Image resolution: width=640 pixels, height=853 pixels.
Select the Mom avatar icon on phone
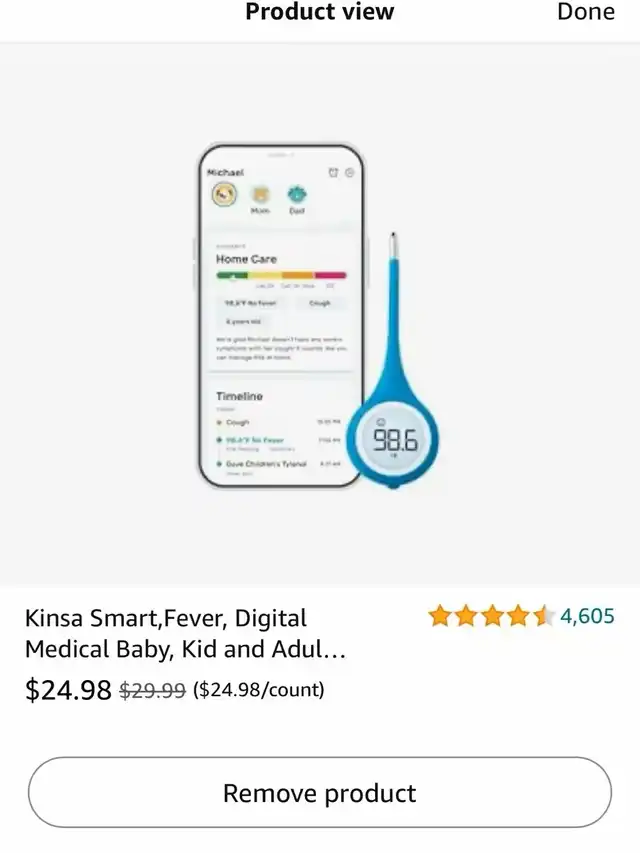pyautogui.click(x=260, y=194)
